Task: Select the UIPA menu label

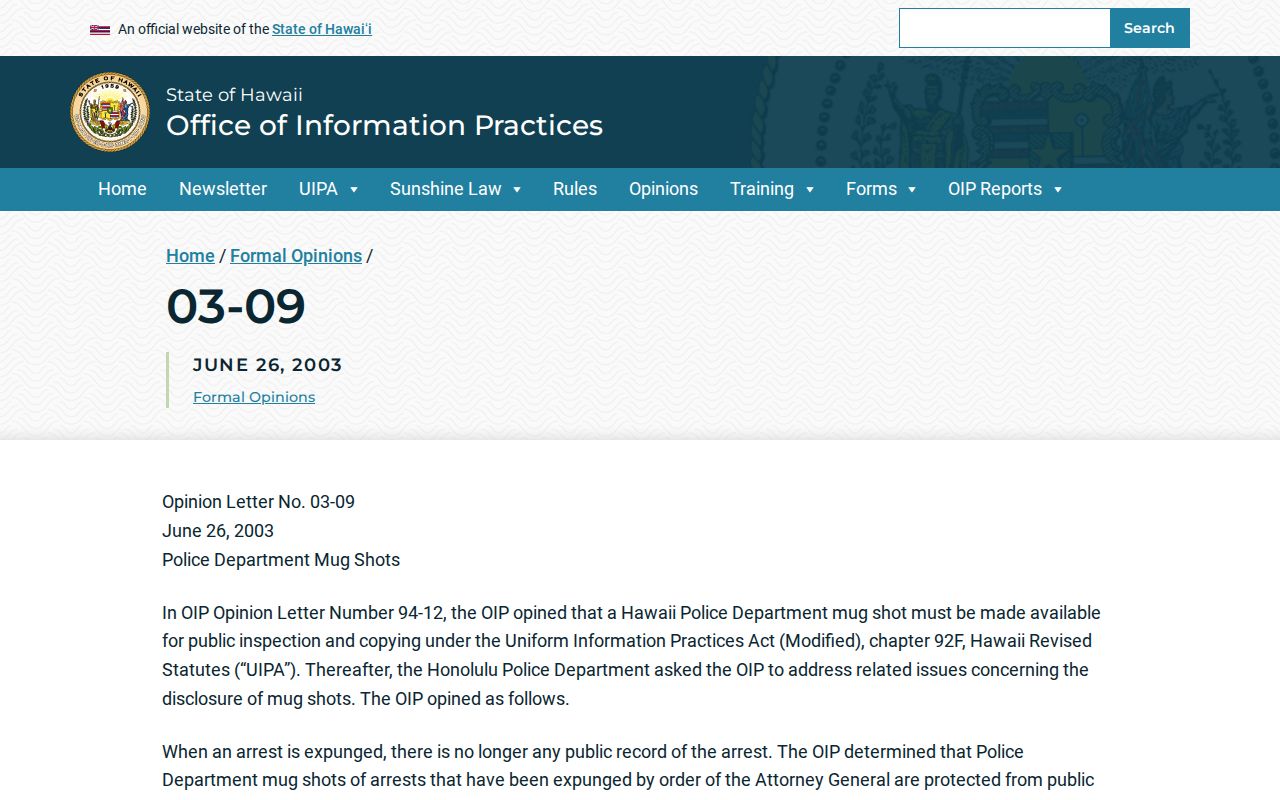Action: [x=318, y=189]
